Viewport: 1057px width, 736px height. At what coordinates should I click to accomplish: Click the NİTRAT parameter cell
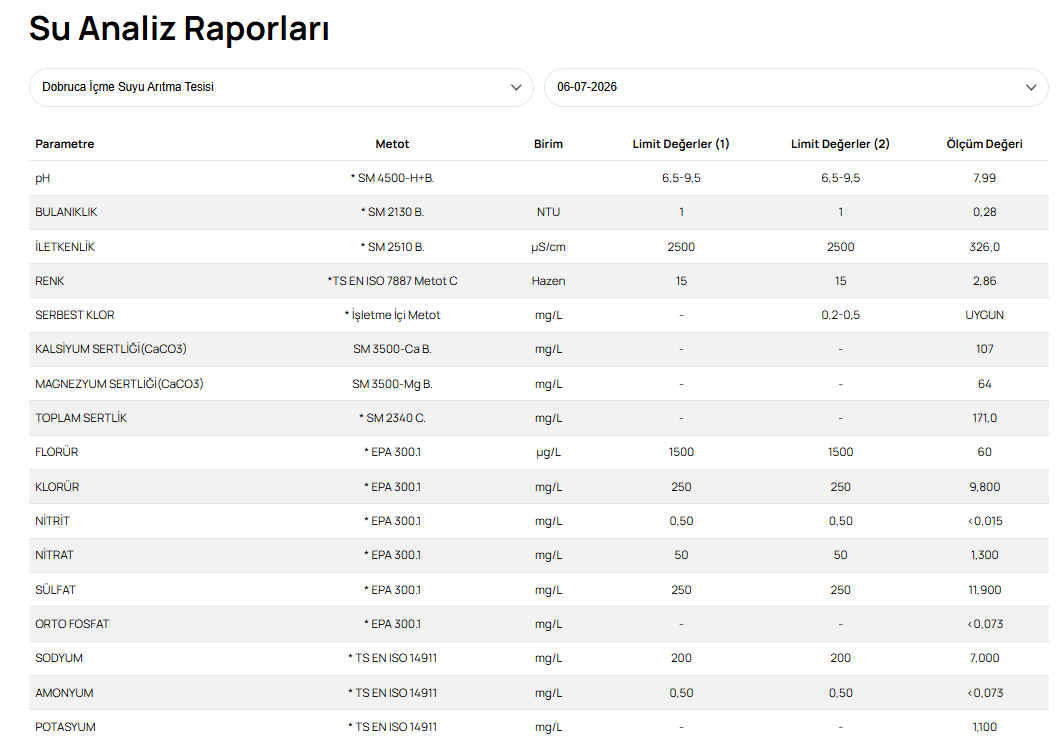coord(55,555)
